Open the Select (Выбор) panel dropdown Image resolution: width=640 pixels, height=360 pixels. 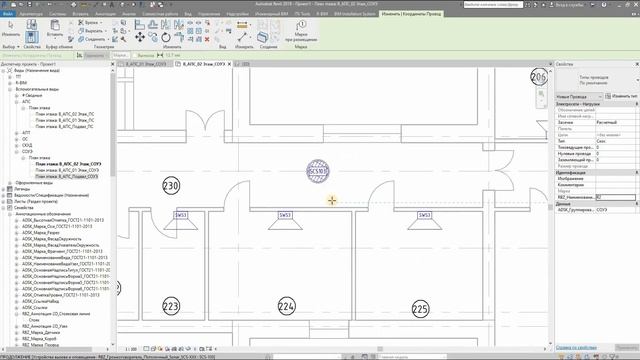11,47
